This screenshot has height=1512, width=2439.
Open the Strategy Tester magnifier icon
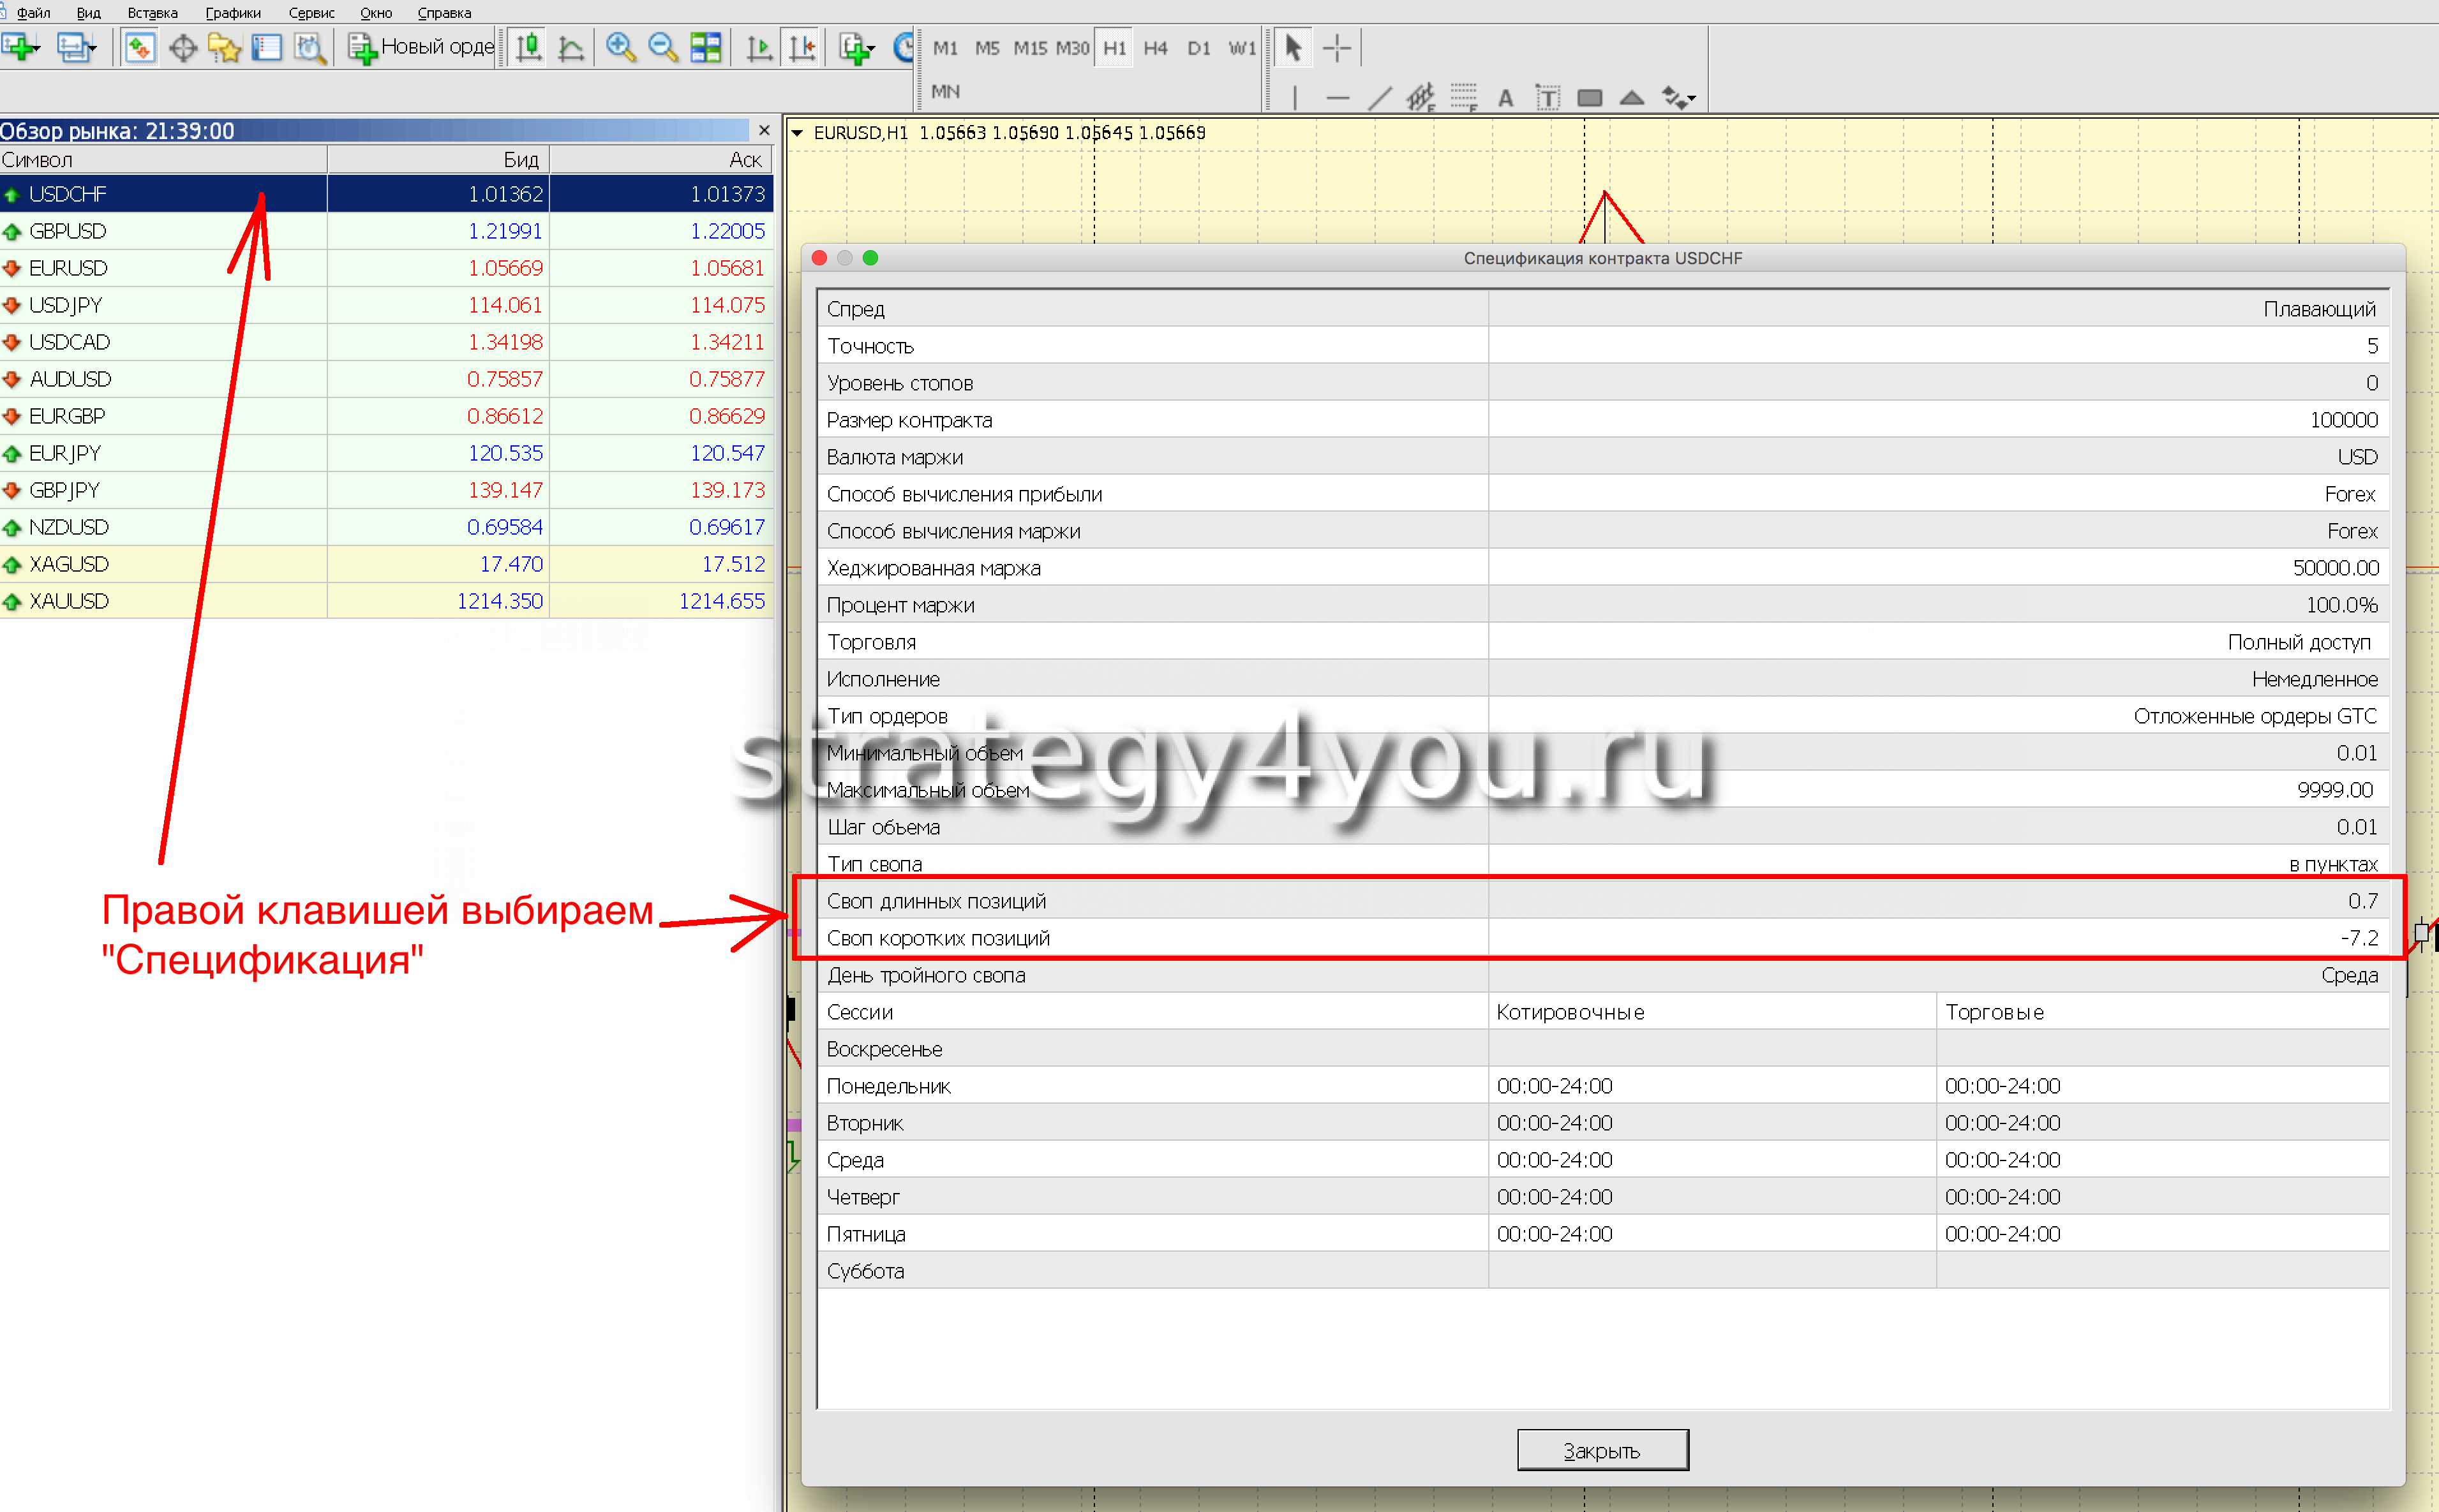click(x=310, y=47)
